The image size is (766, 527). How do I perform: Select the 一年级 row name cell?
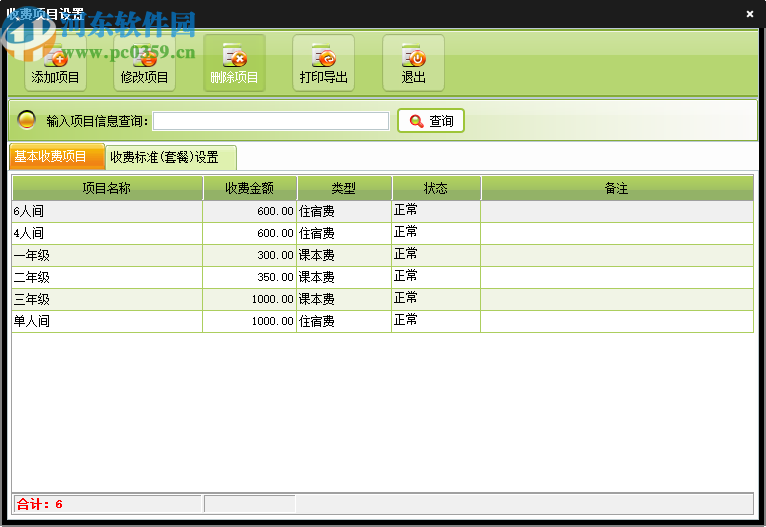pos(107,255)
